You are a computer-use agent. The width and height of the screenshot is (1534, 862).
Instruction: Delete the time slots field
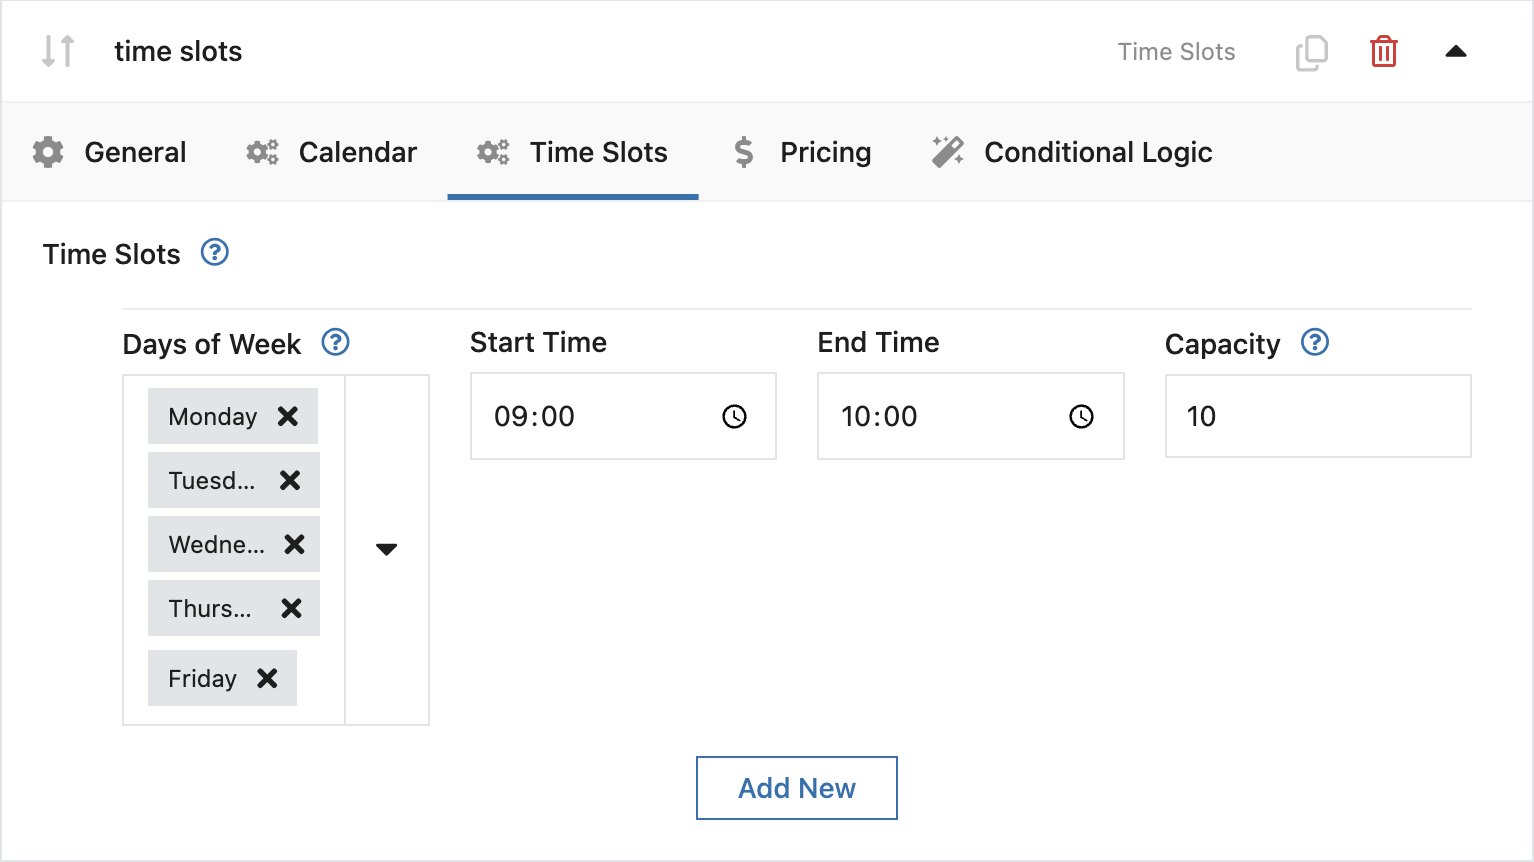click(x=1384, y=52)
